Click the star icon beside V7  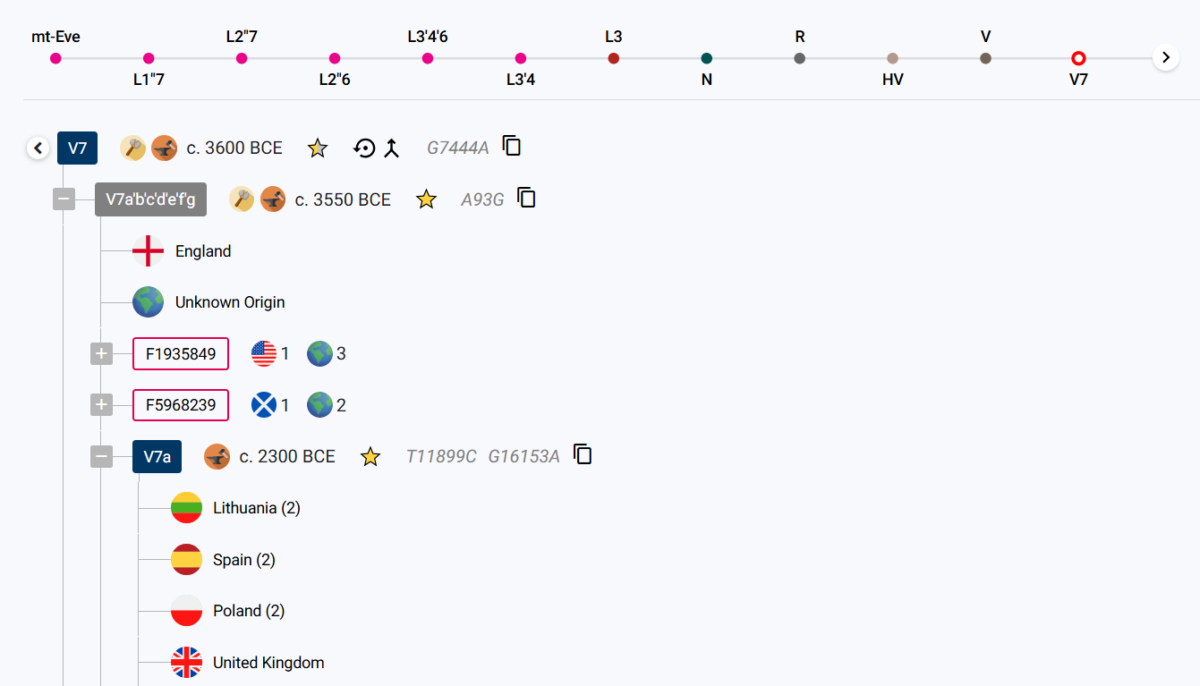[x=317, y=148]
